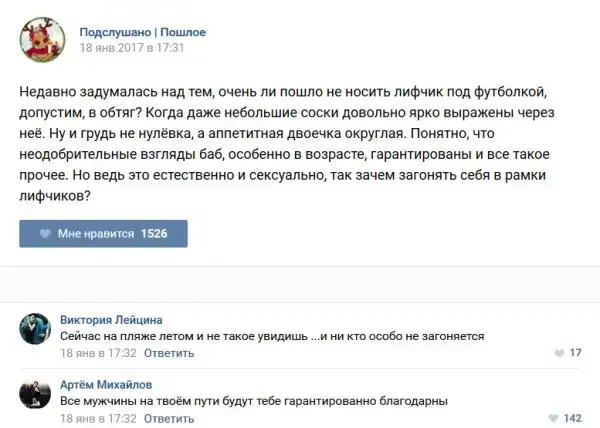Click the heart icon in the Мне нравится button

pos(44,233)
